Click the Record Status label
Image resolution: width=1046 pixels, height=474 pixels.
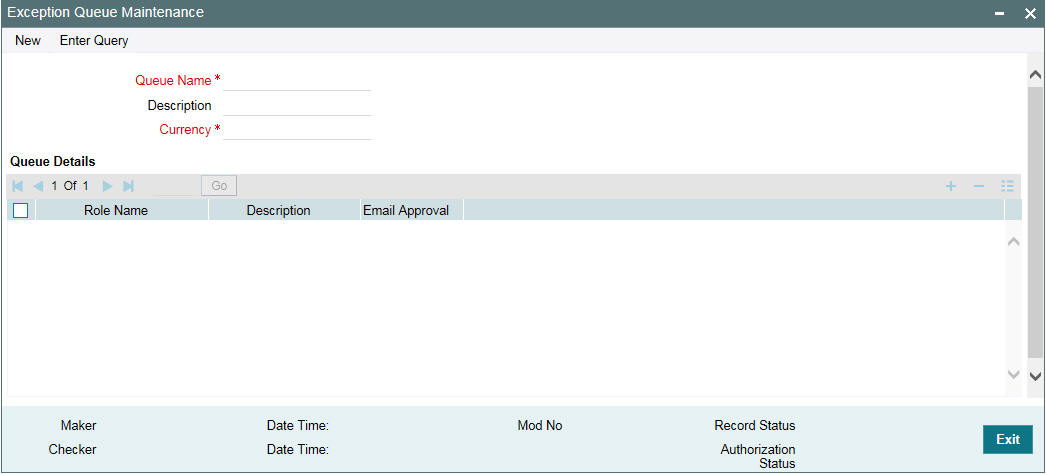pos(754,425)
